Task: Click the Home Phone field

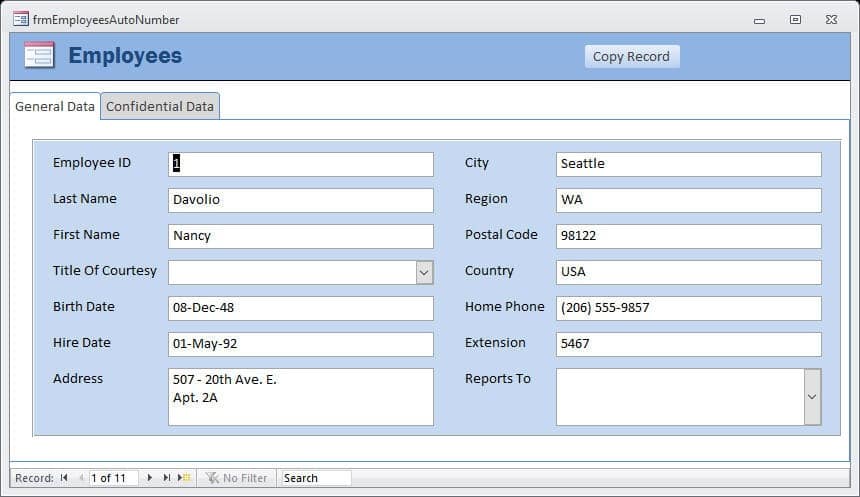Action: click(688, 308)
